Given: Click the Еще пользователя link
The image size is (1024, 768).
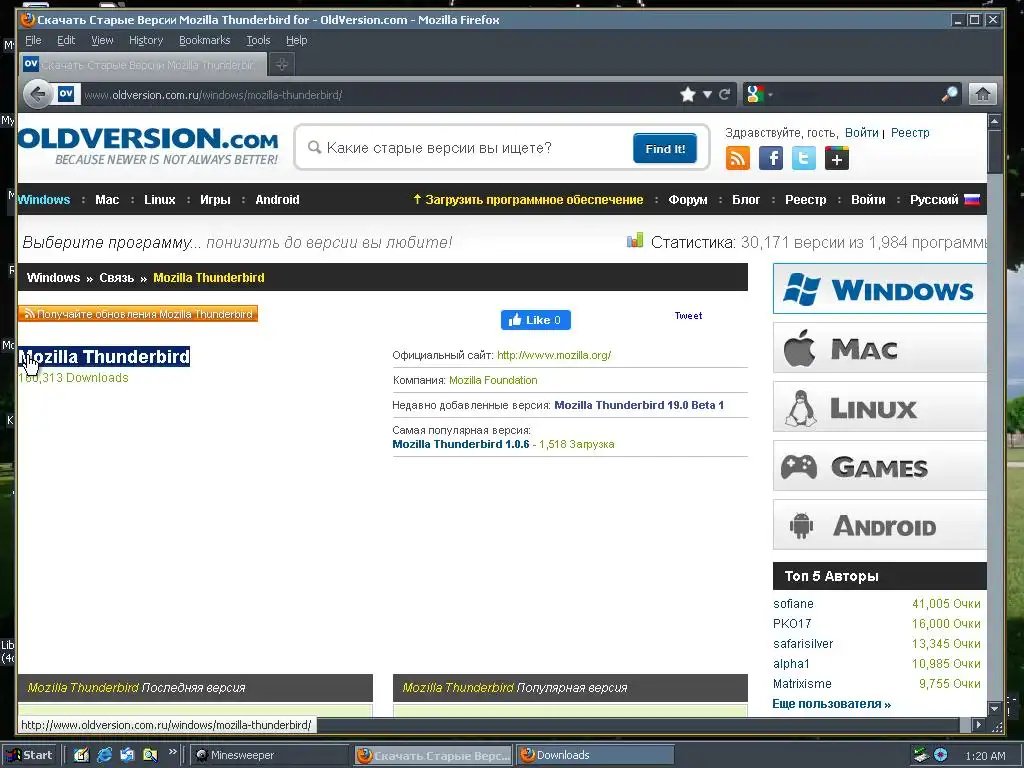Looking at the screenshot, I should (x=831, y=704).
